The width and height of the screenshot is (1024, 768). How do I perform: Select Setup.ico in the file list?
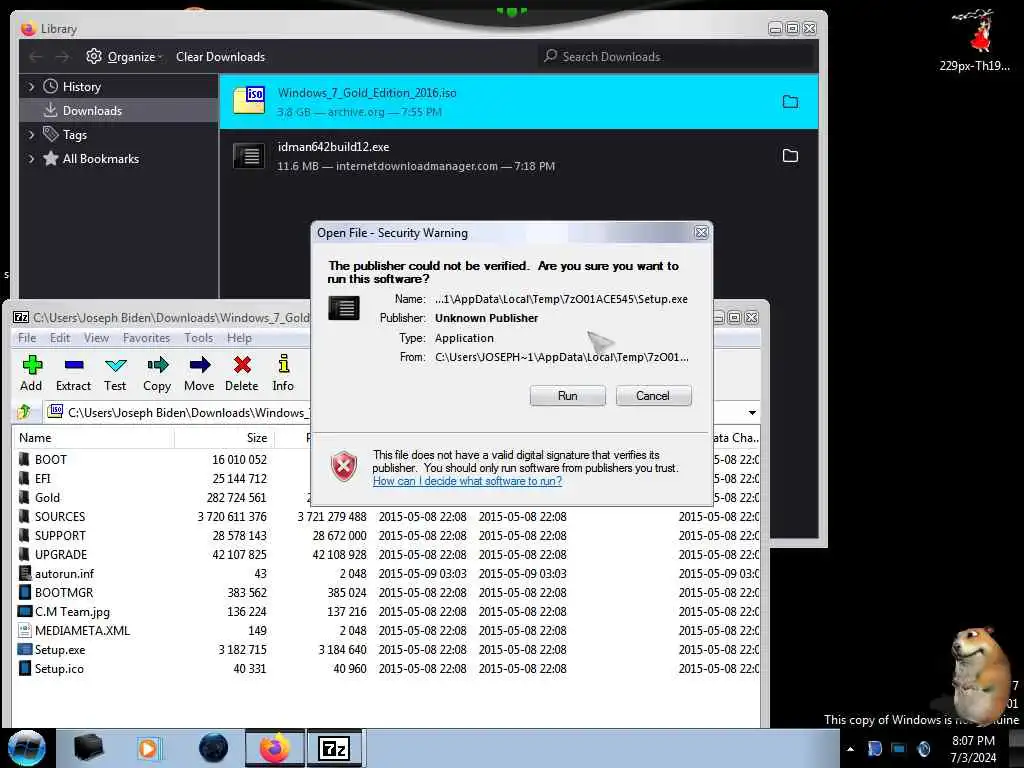(387, 668)
